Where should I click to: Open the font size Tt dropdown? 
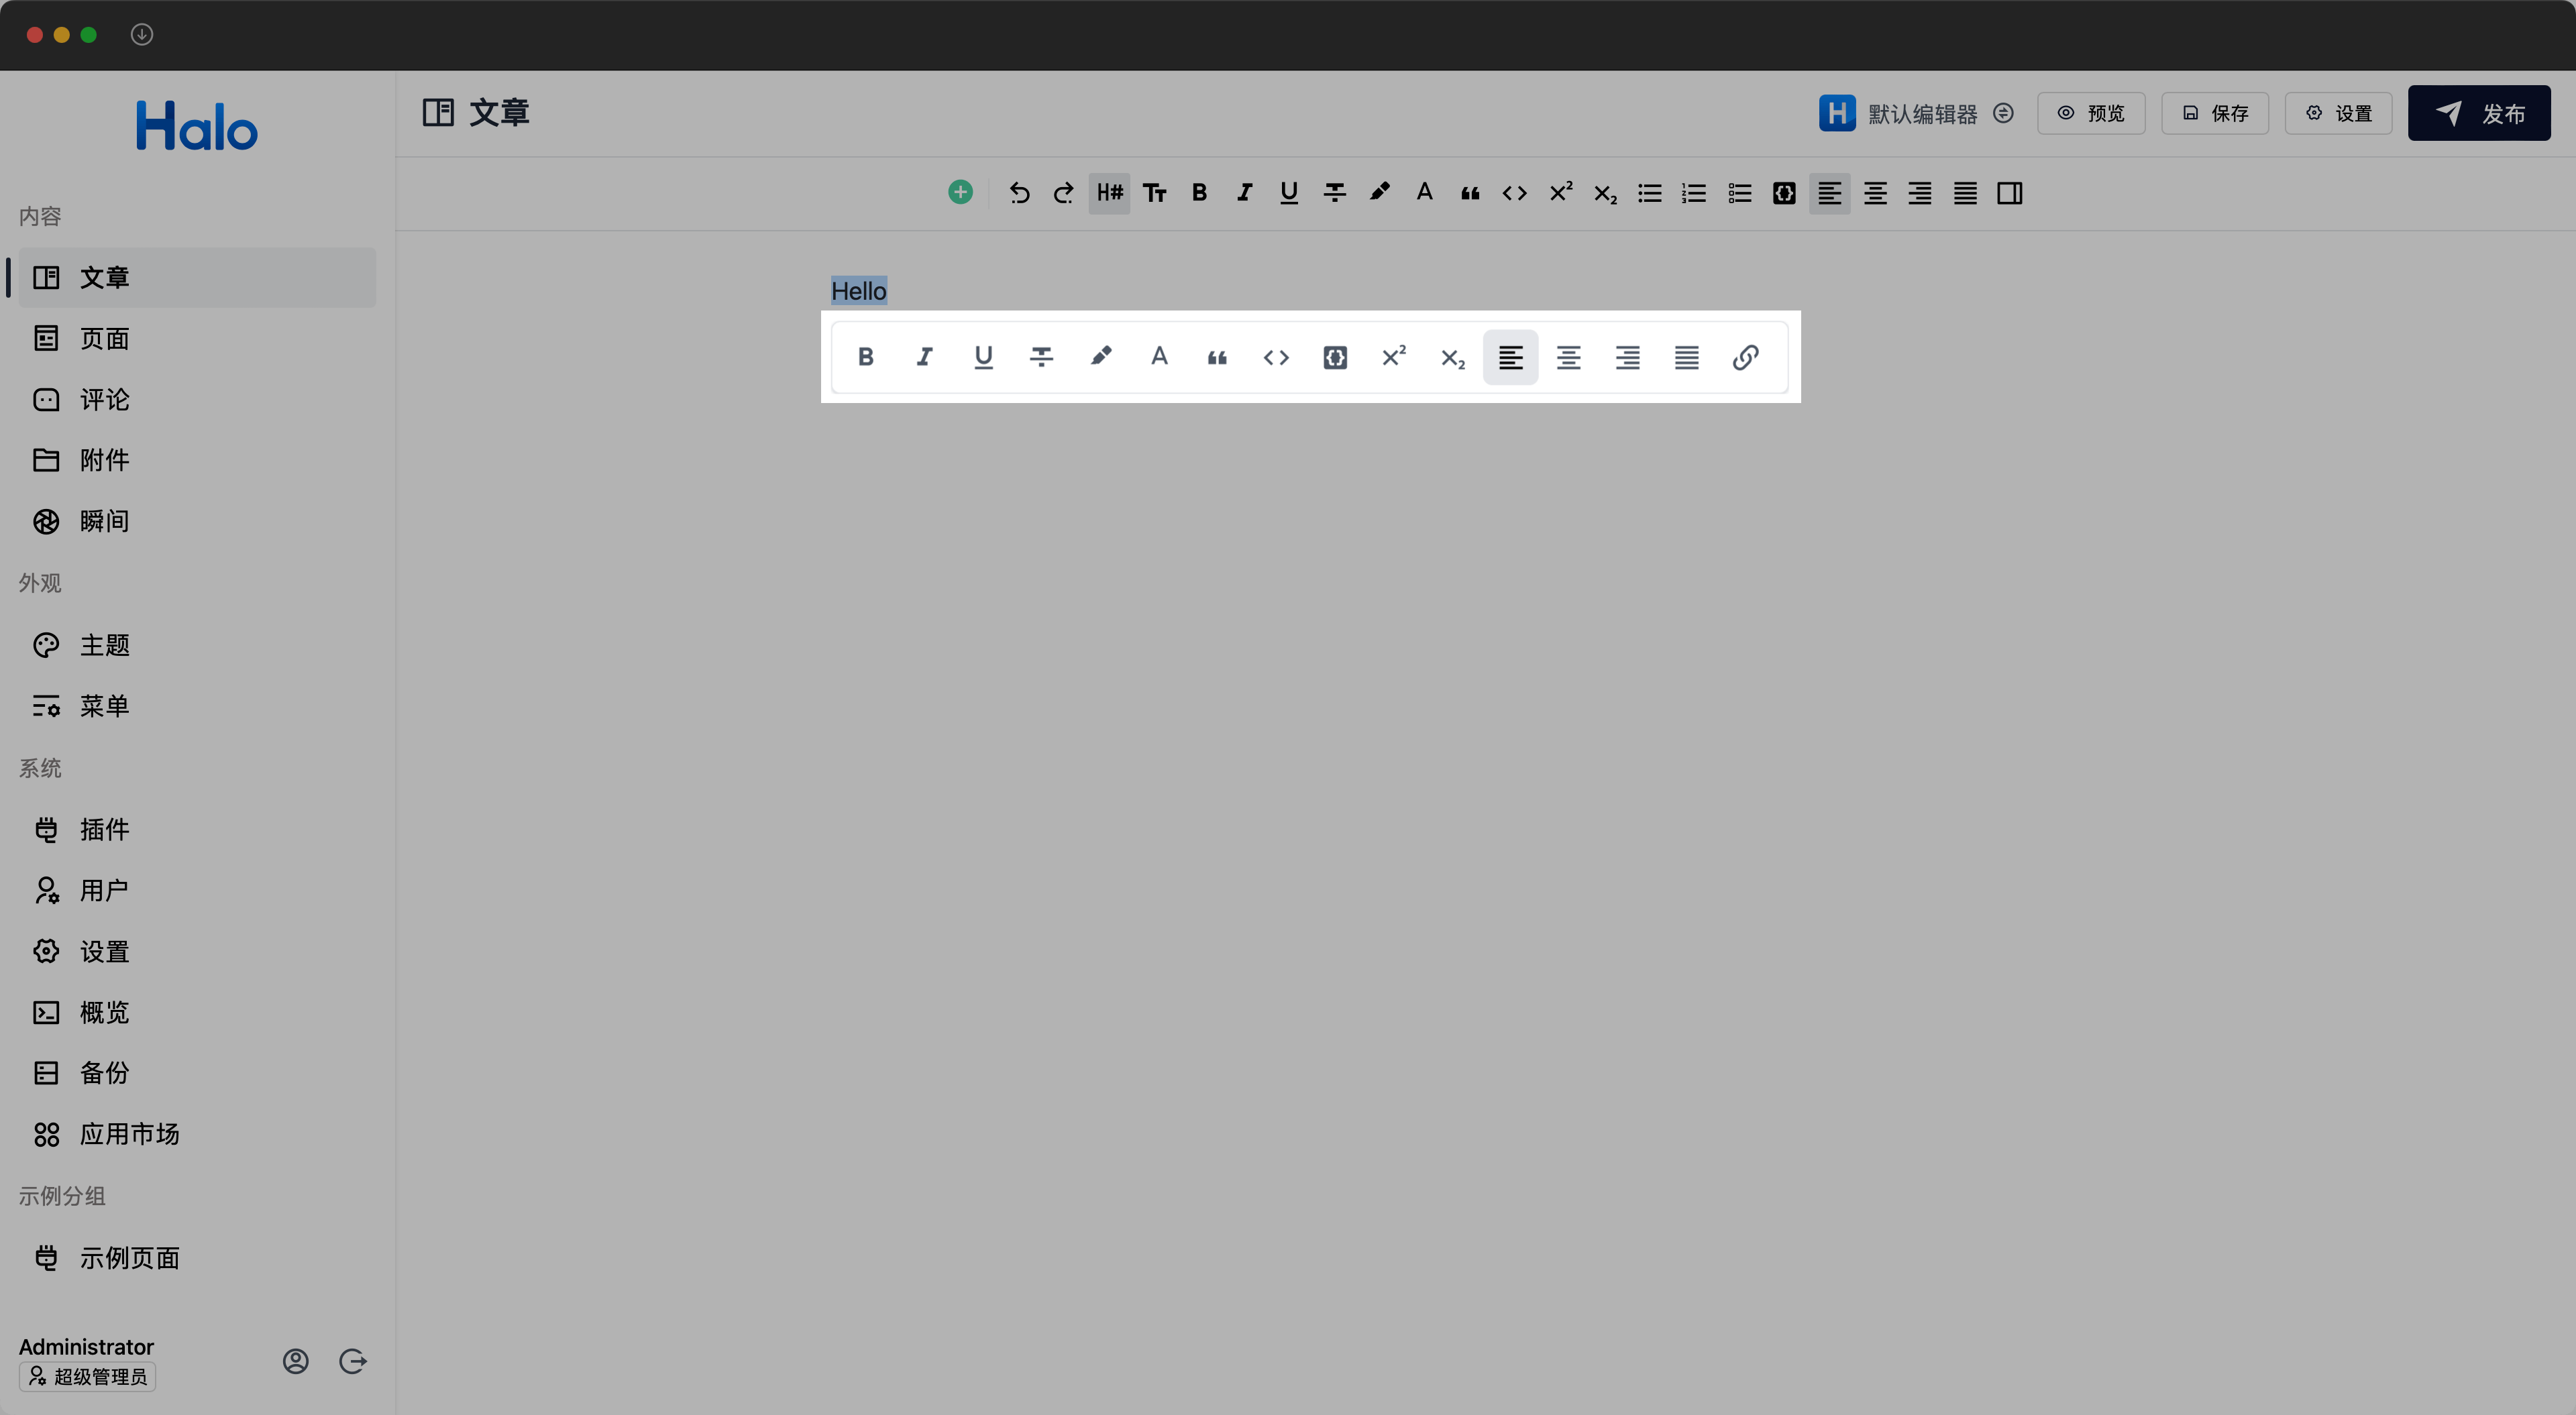coord(1154,193)
